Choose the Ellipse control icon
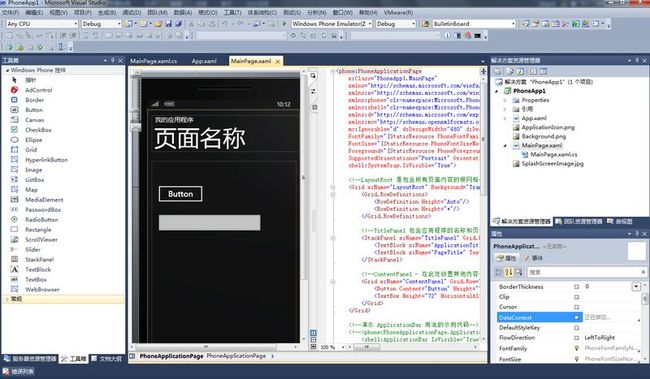 15,140
